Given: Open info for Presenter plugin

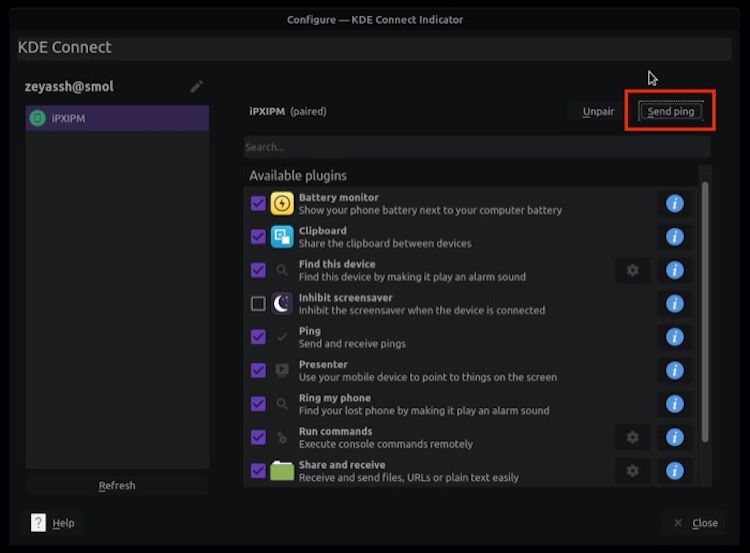Looking at the screenshot, I should (x=674, y=371).
